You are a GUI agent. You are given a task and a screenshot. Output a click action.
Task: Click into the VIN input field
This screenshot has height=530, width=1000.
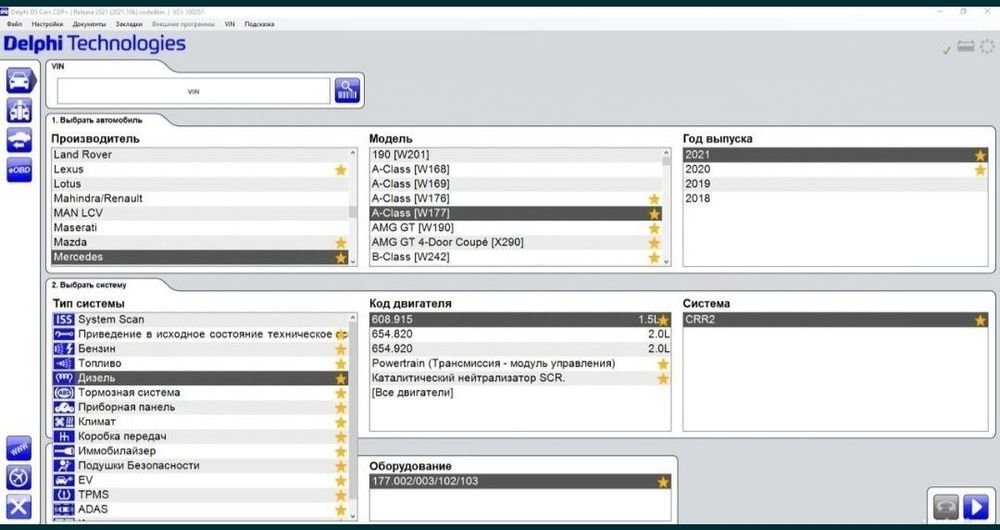[x=194, y=91]
